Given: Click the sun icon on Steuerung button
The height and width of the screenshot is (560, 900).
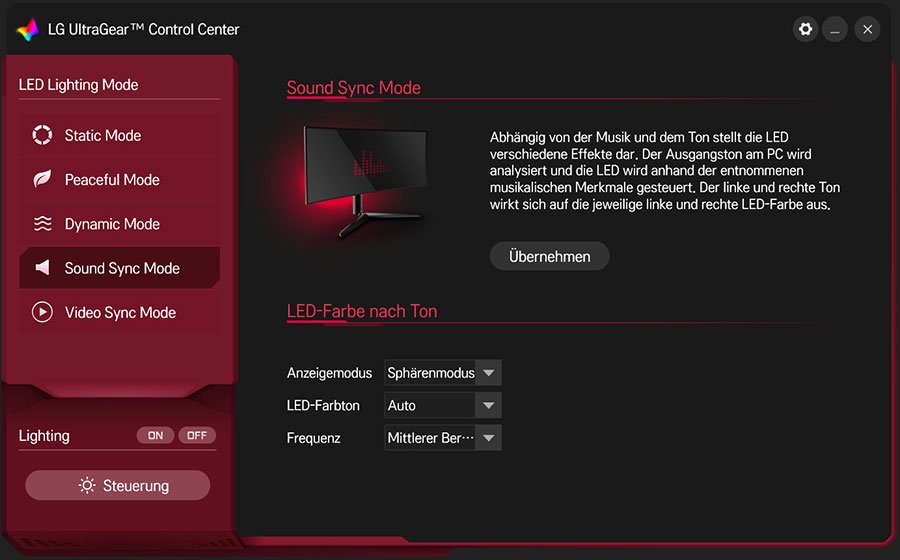Looking at the screenshot, I should (87, 485).
